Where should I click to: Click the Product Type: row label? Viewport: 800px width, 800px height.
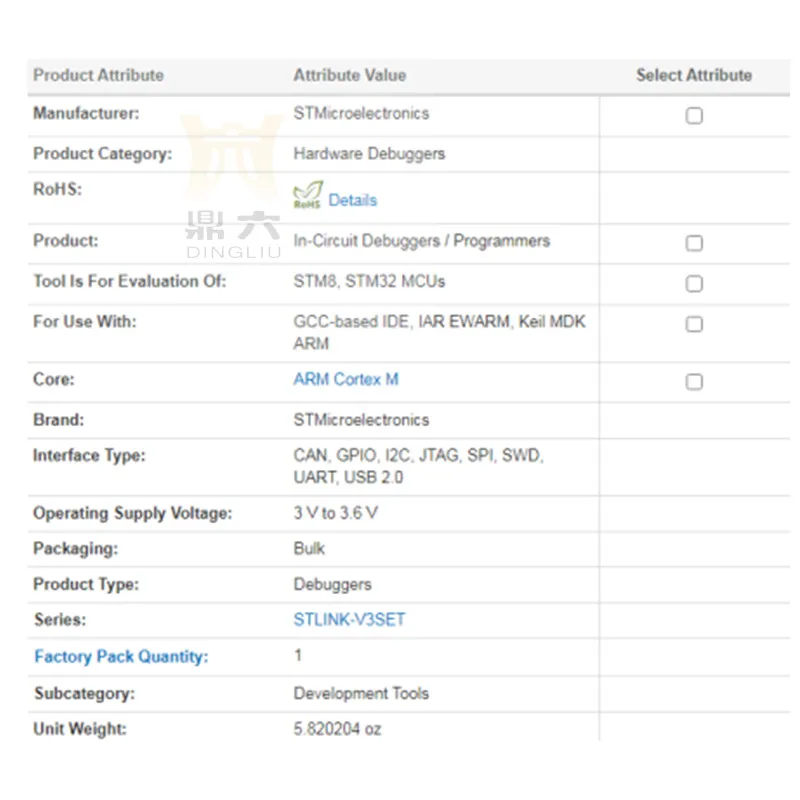(x=86, y=584)
